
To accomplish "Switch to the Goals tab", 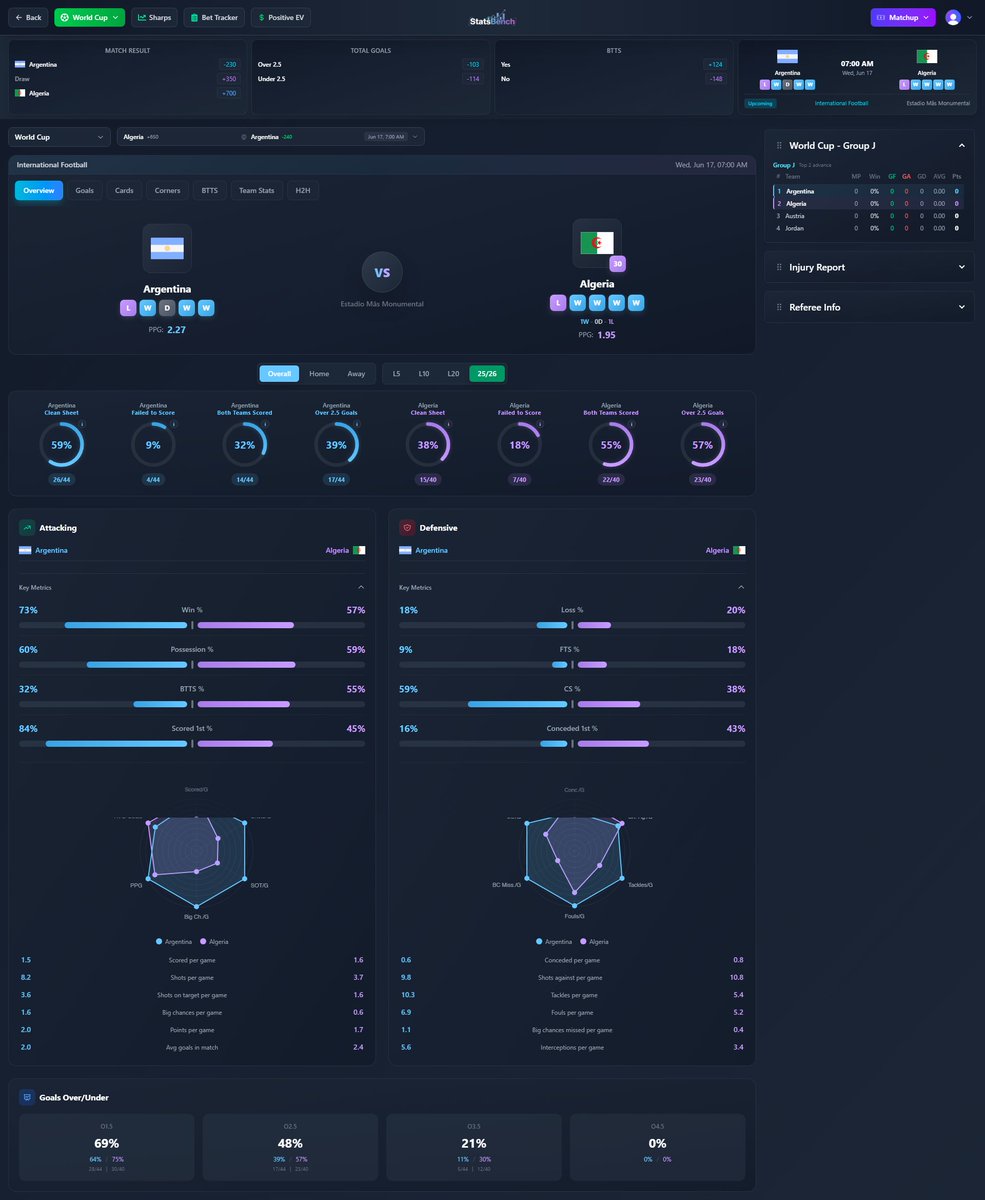I will click(x=85, y=190).
